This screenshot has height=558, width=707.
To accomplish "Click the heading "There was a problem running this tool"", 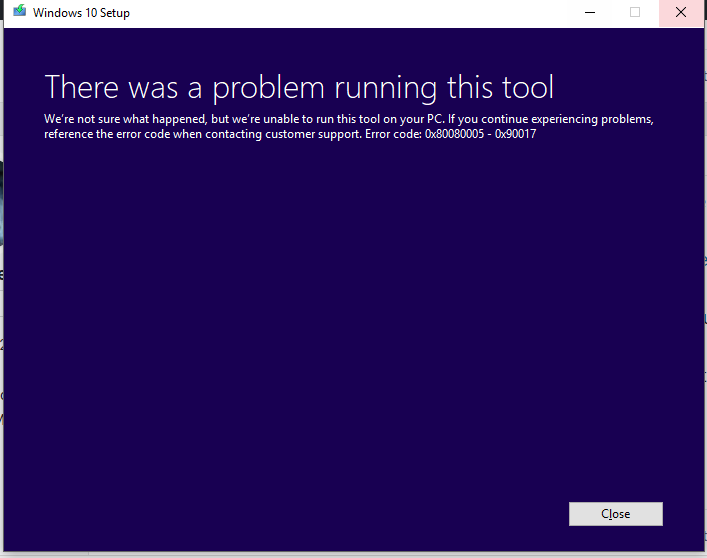I will tap(299, 87).
